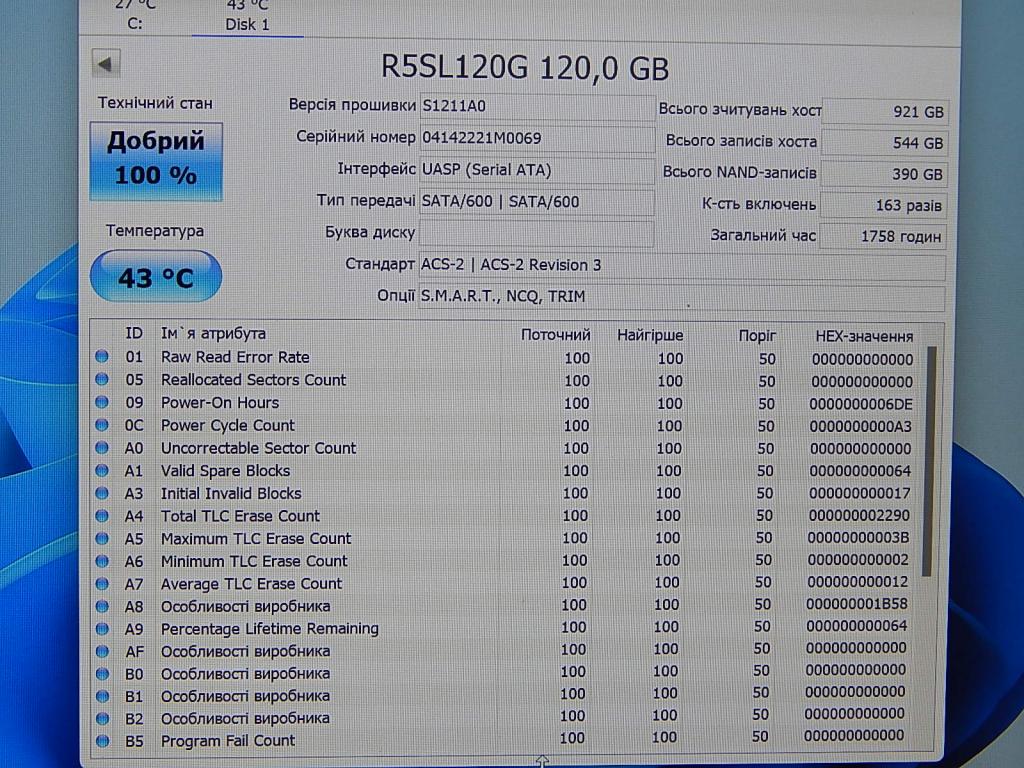
Task: Select the Total TLC Erase Count row name
Action: coord(240,516)
